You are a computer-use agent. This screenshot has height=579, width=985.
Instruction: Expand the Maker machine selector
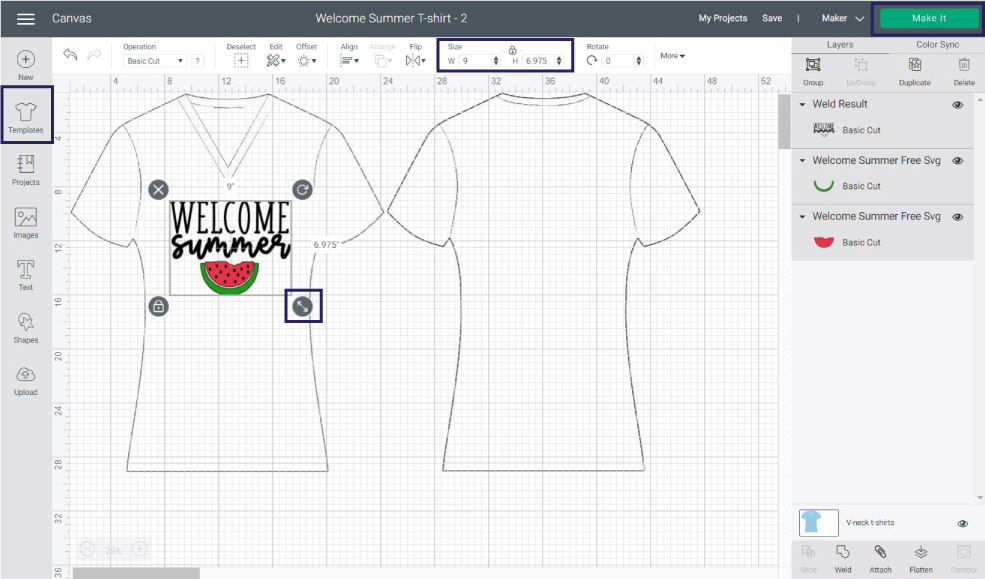tap(842, 18)
